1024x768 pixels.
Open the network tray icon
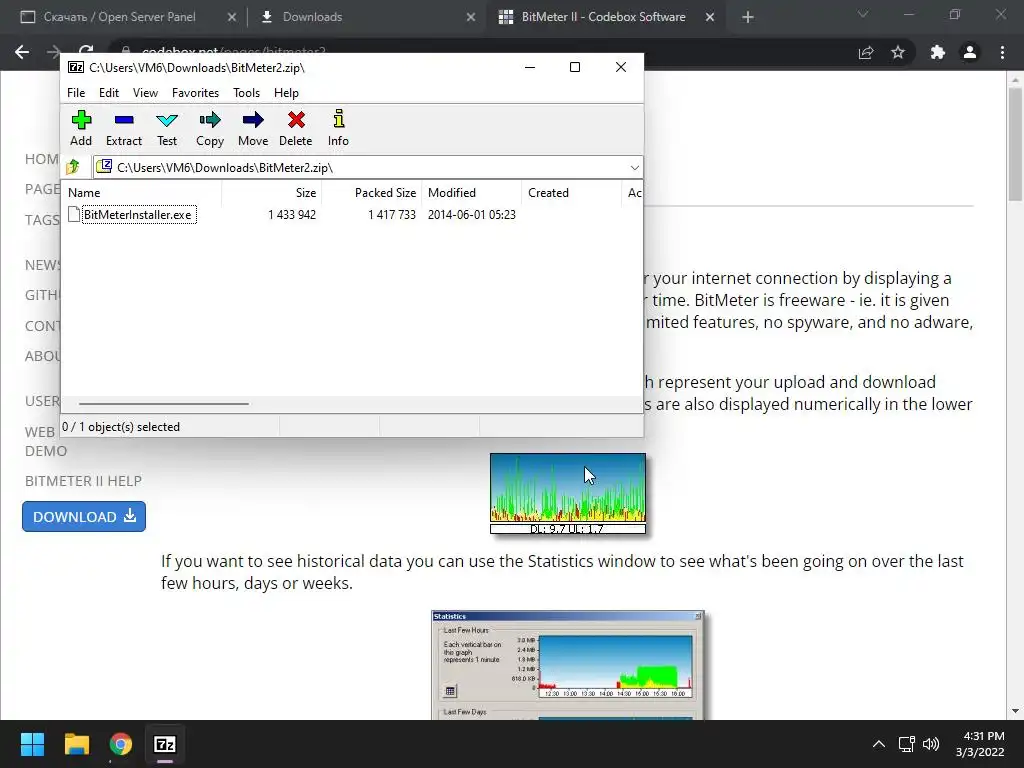[x=906, y=744]
